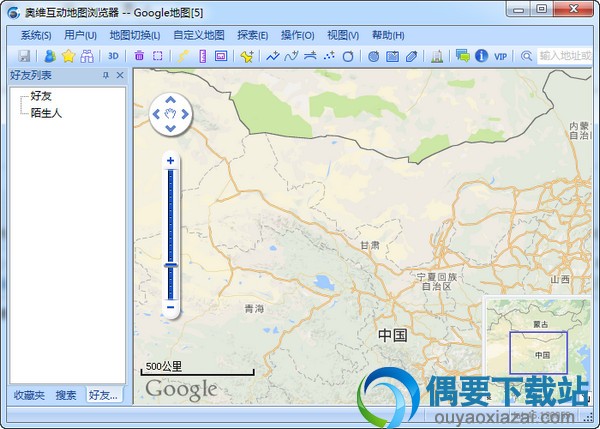Switch to 3D view button
Image resolution: width=600 pixels, height=429 pixels.
113,56
